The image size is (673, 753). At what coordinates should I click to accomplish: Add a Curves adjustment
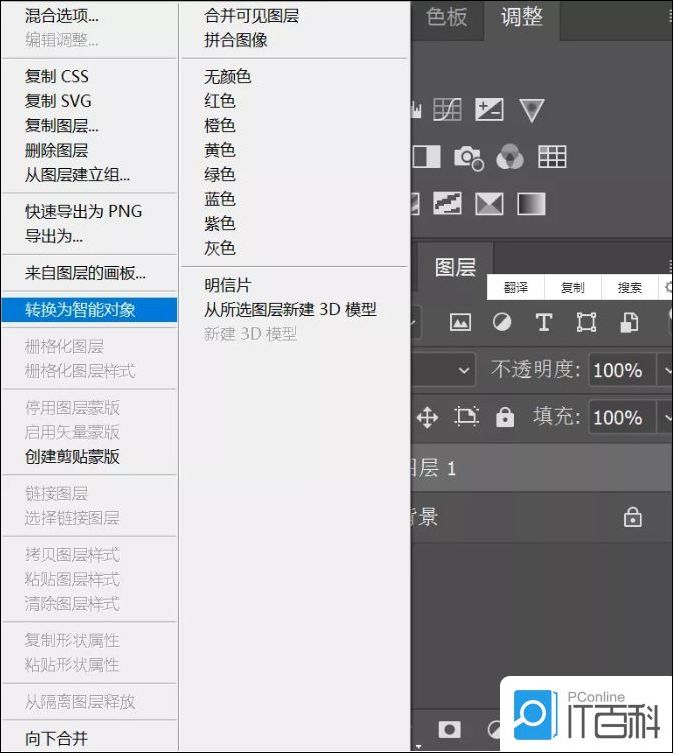447,110
